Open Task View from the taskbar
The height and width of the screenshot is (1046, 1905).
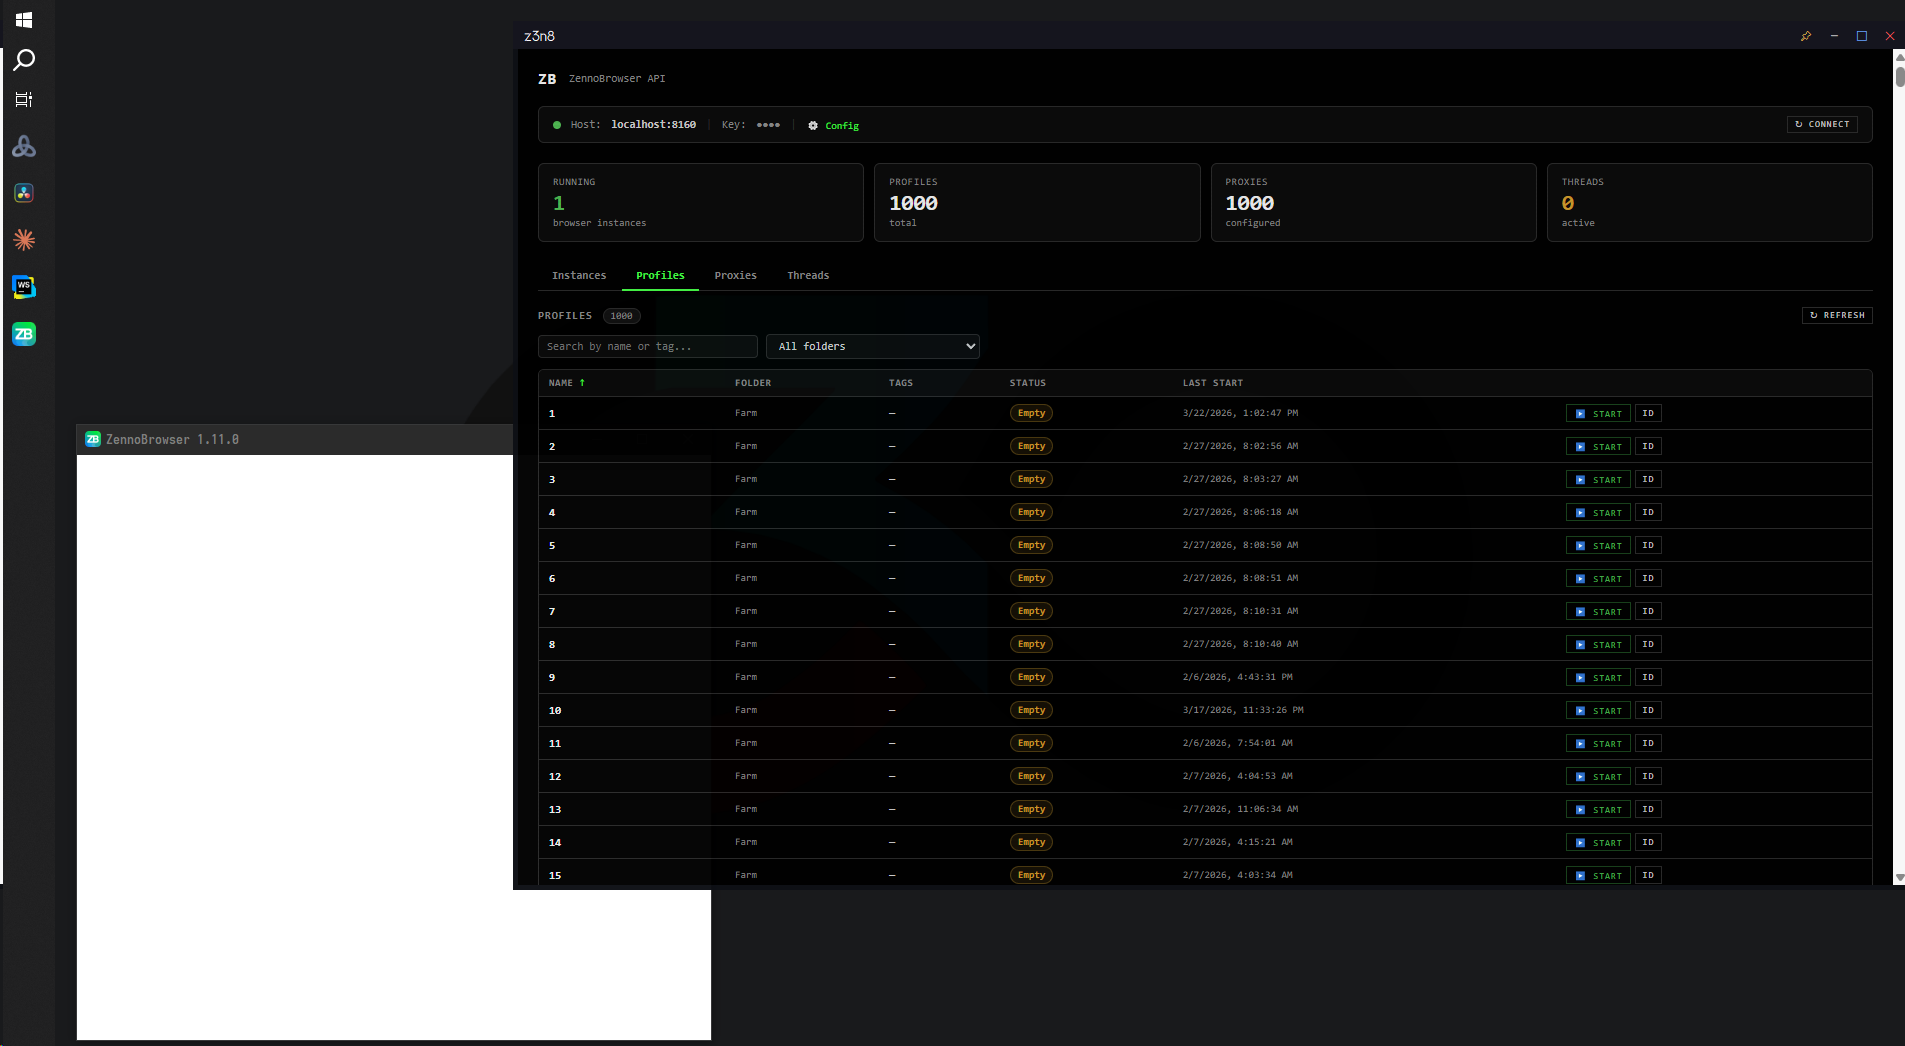24,100
